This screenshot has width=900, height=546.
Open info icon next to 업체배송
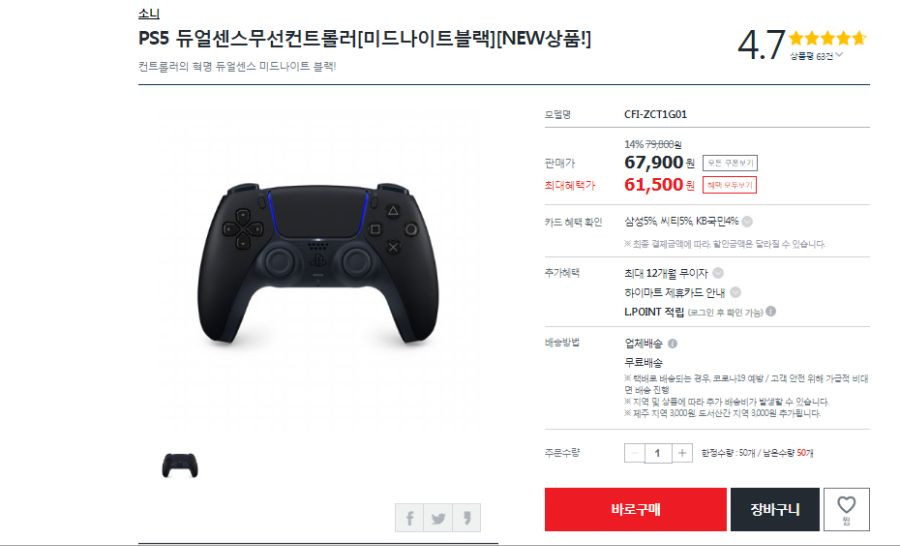point(672,343)
